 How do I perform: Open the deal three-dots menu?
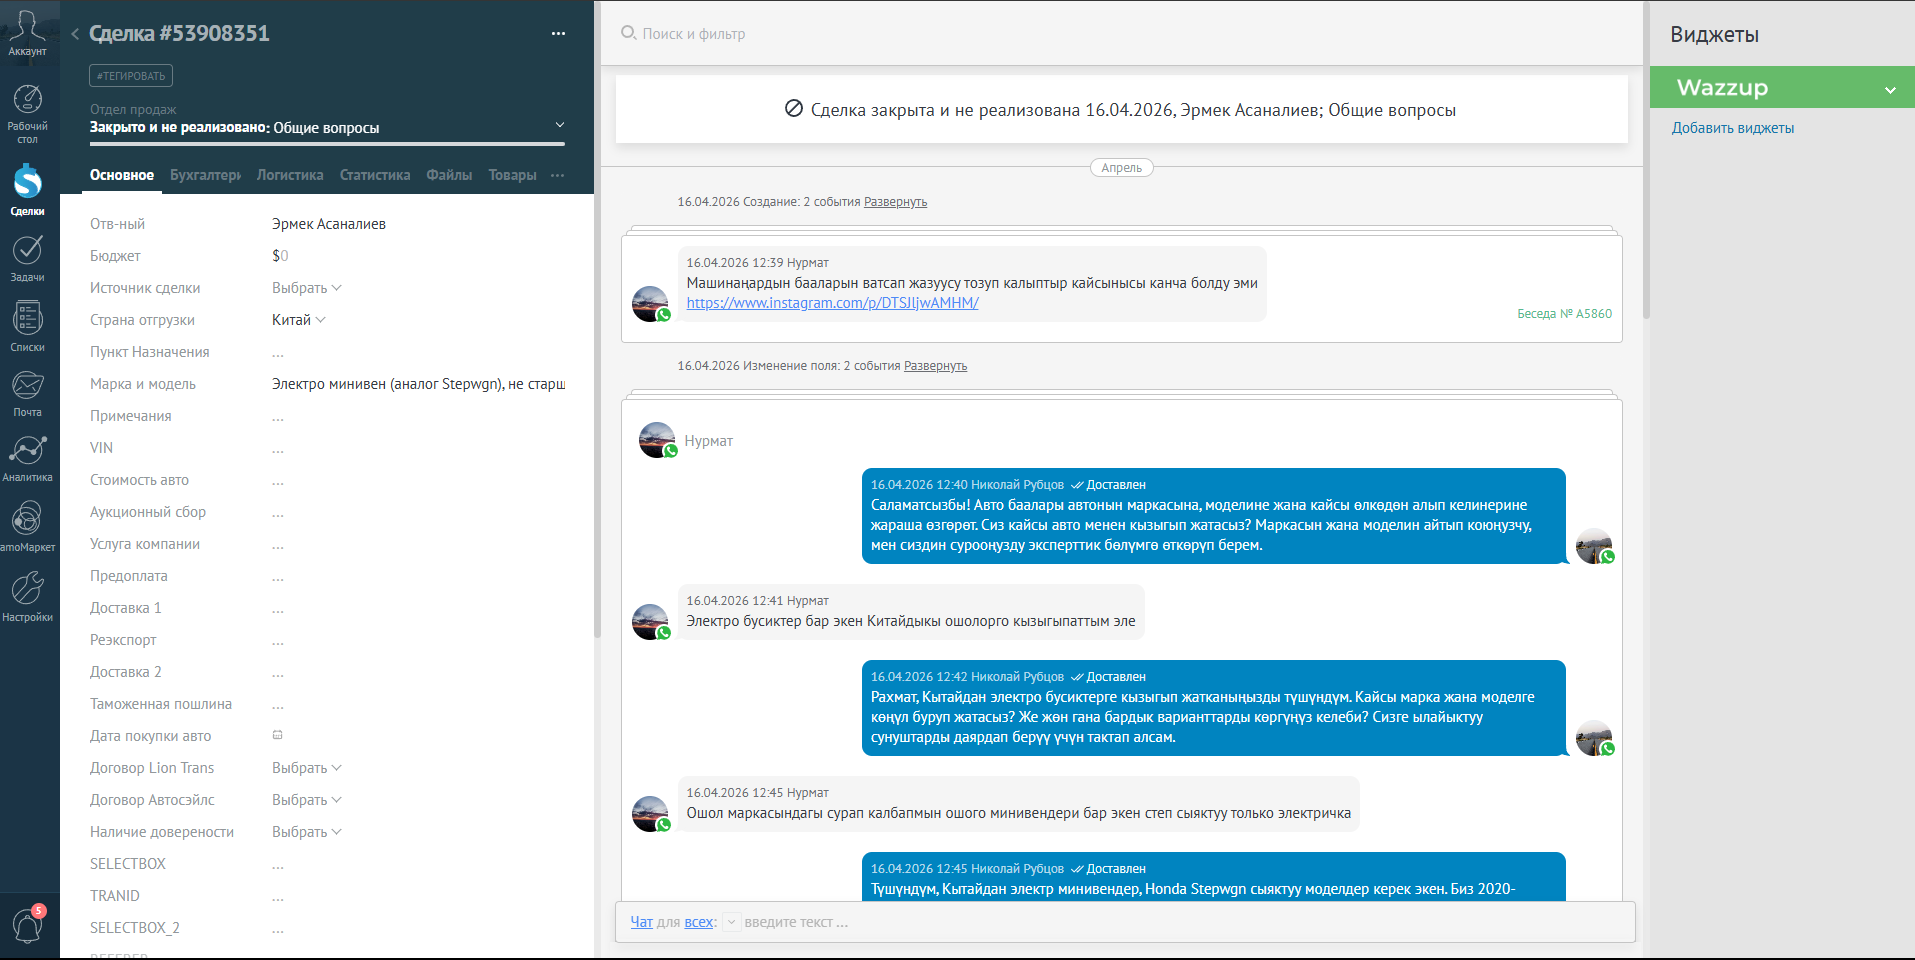(558, 34)
